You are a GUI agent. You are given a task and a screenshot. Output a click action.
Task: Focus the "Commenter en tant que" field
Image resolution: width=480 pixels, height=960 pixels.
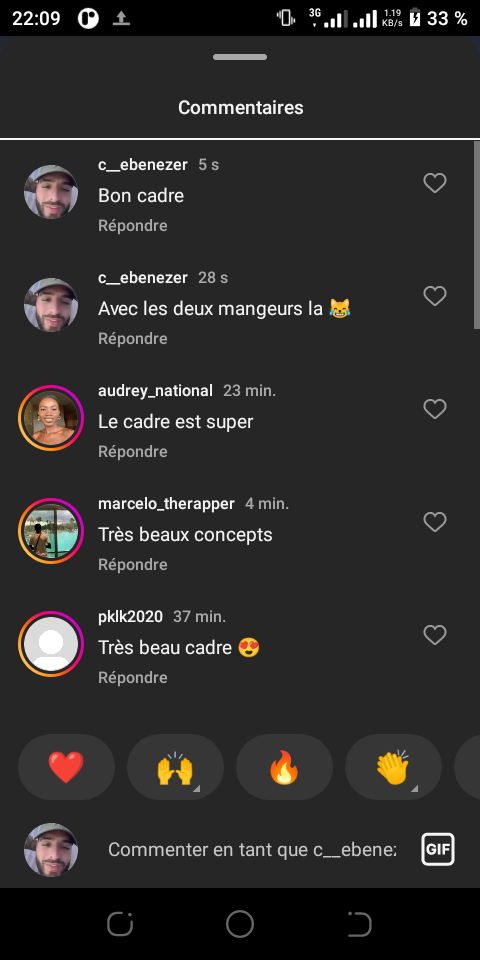pos(252,849)
